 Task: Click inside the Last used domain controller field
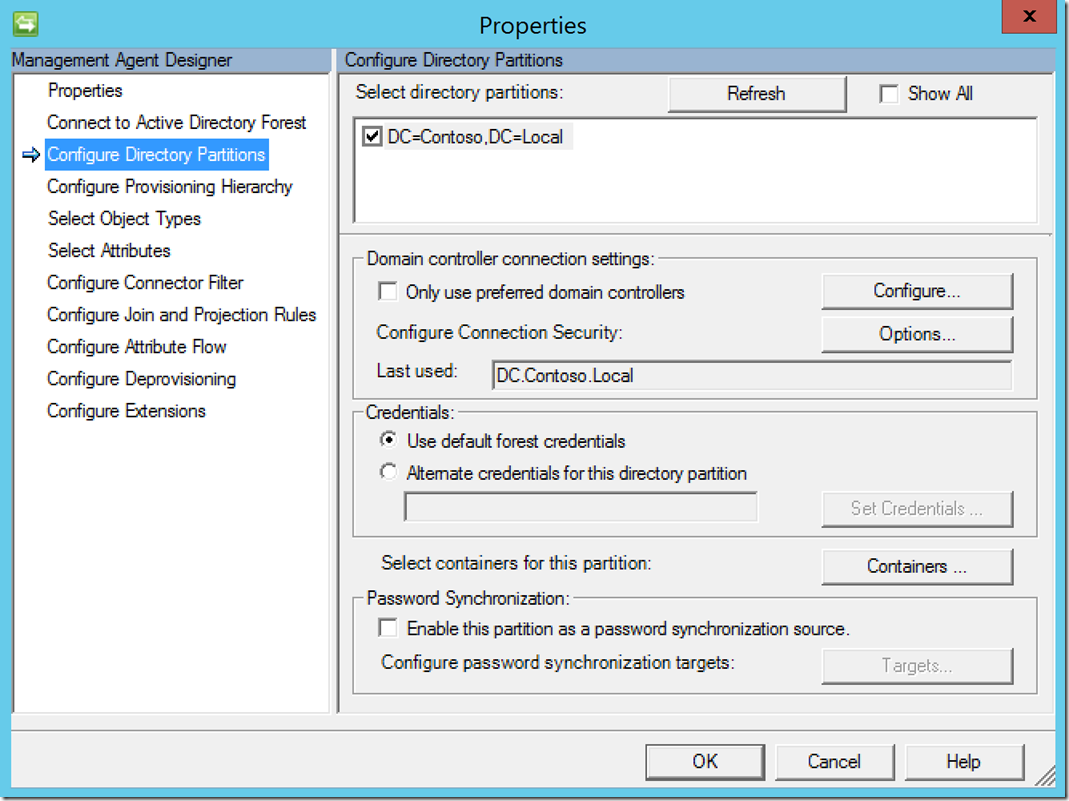[752, 376]
